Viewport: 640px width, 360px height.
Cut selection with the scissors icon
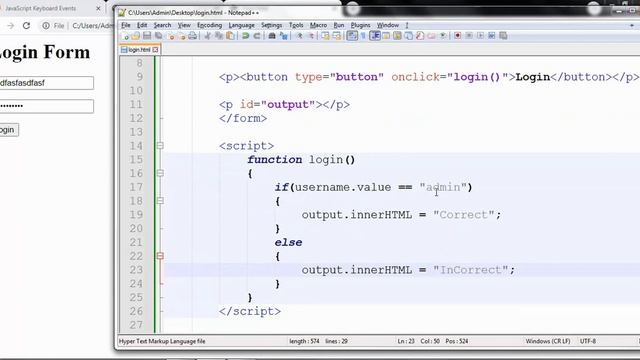click(207, 36)
